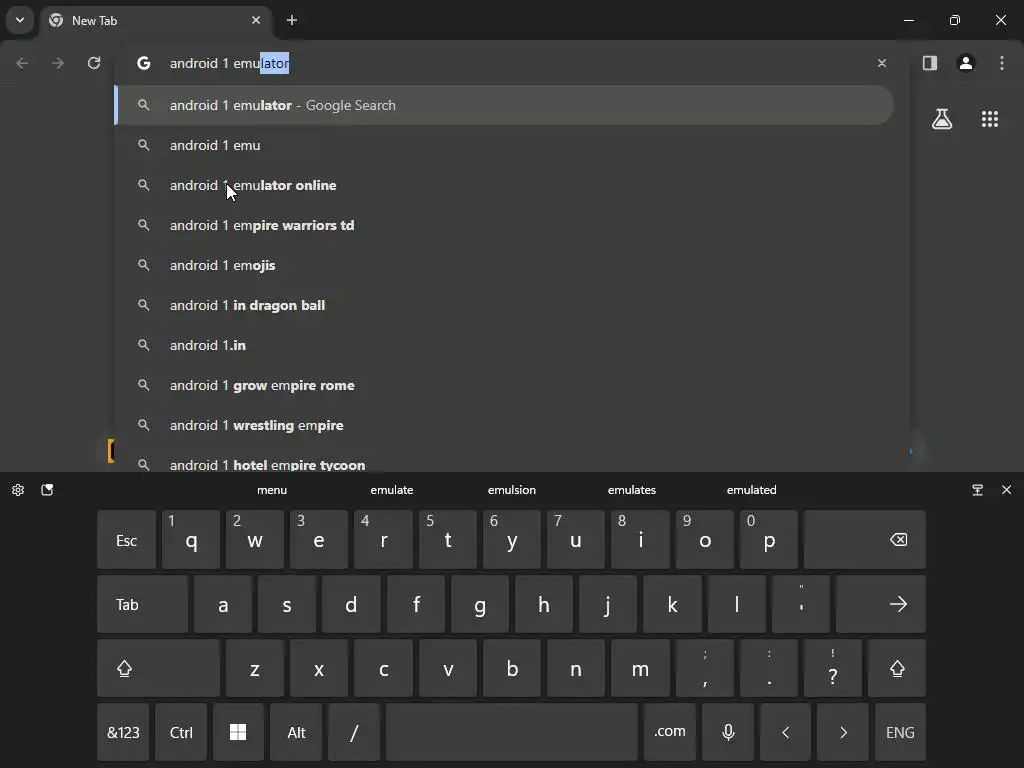Open the Google apps grid
The height and width of the screenshot is (768, 1024).
pos(990,119)
